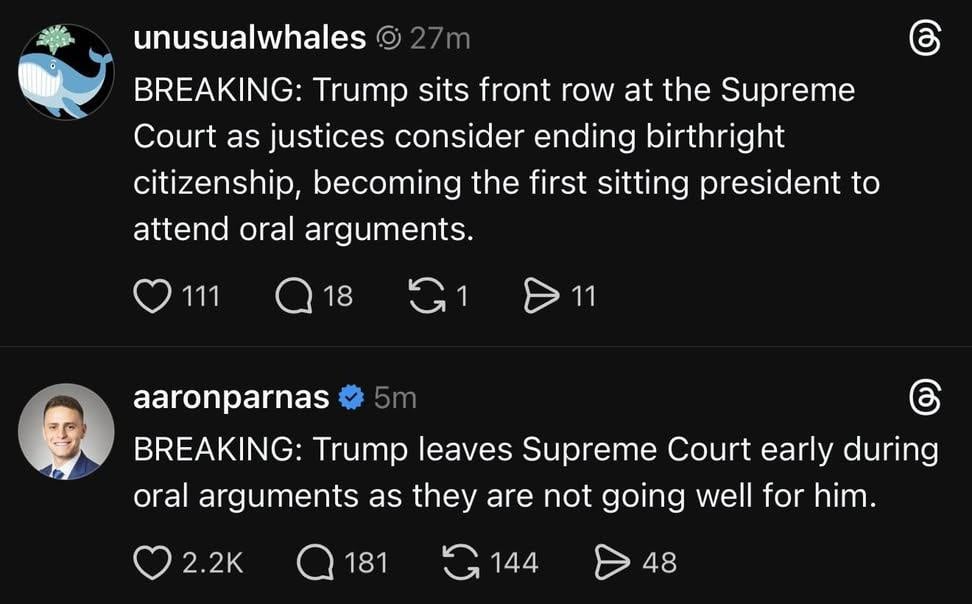The width and height of the screenshot is (972, 604).
Task: Share the unusualwhales post via the send icon
Action: (541, 295)
